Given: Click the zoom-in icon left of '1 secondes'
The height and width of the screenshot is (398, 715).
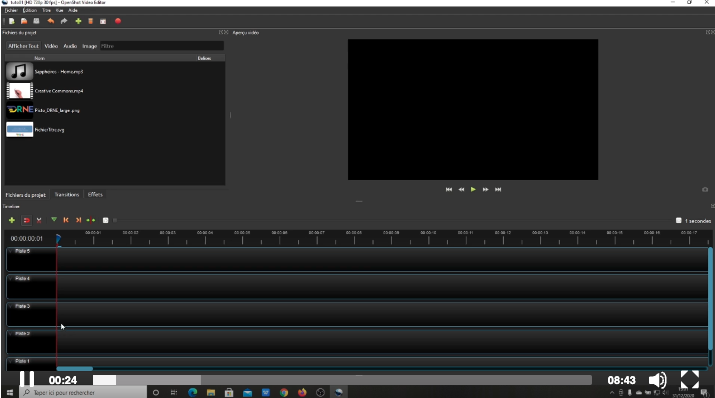Looking at the screenshot, I should coord(679,220).
